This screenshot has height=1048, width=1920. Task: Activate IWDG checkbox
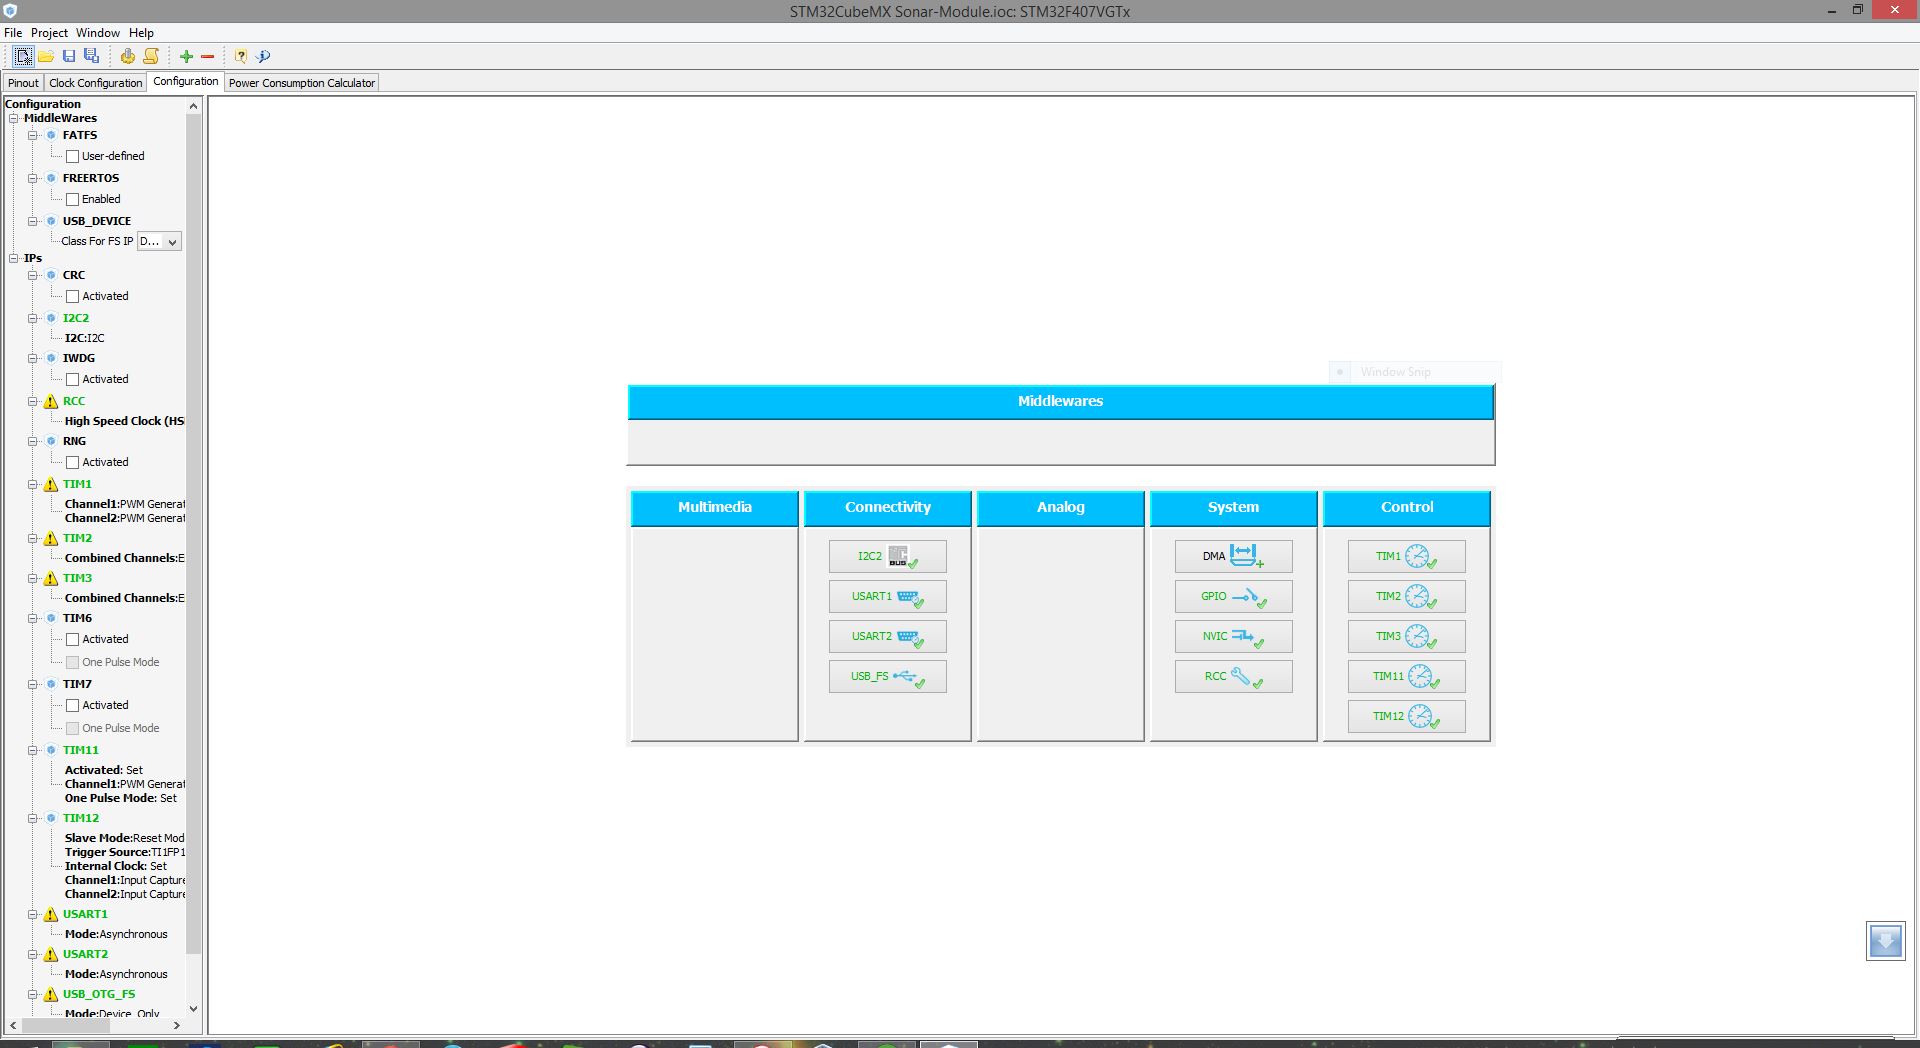pos(72,379)
